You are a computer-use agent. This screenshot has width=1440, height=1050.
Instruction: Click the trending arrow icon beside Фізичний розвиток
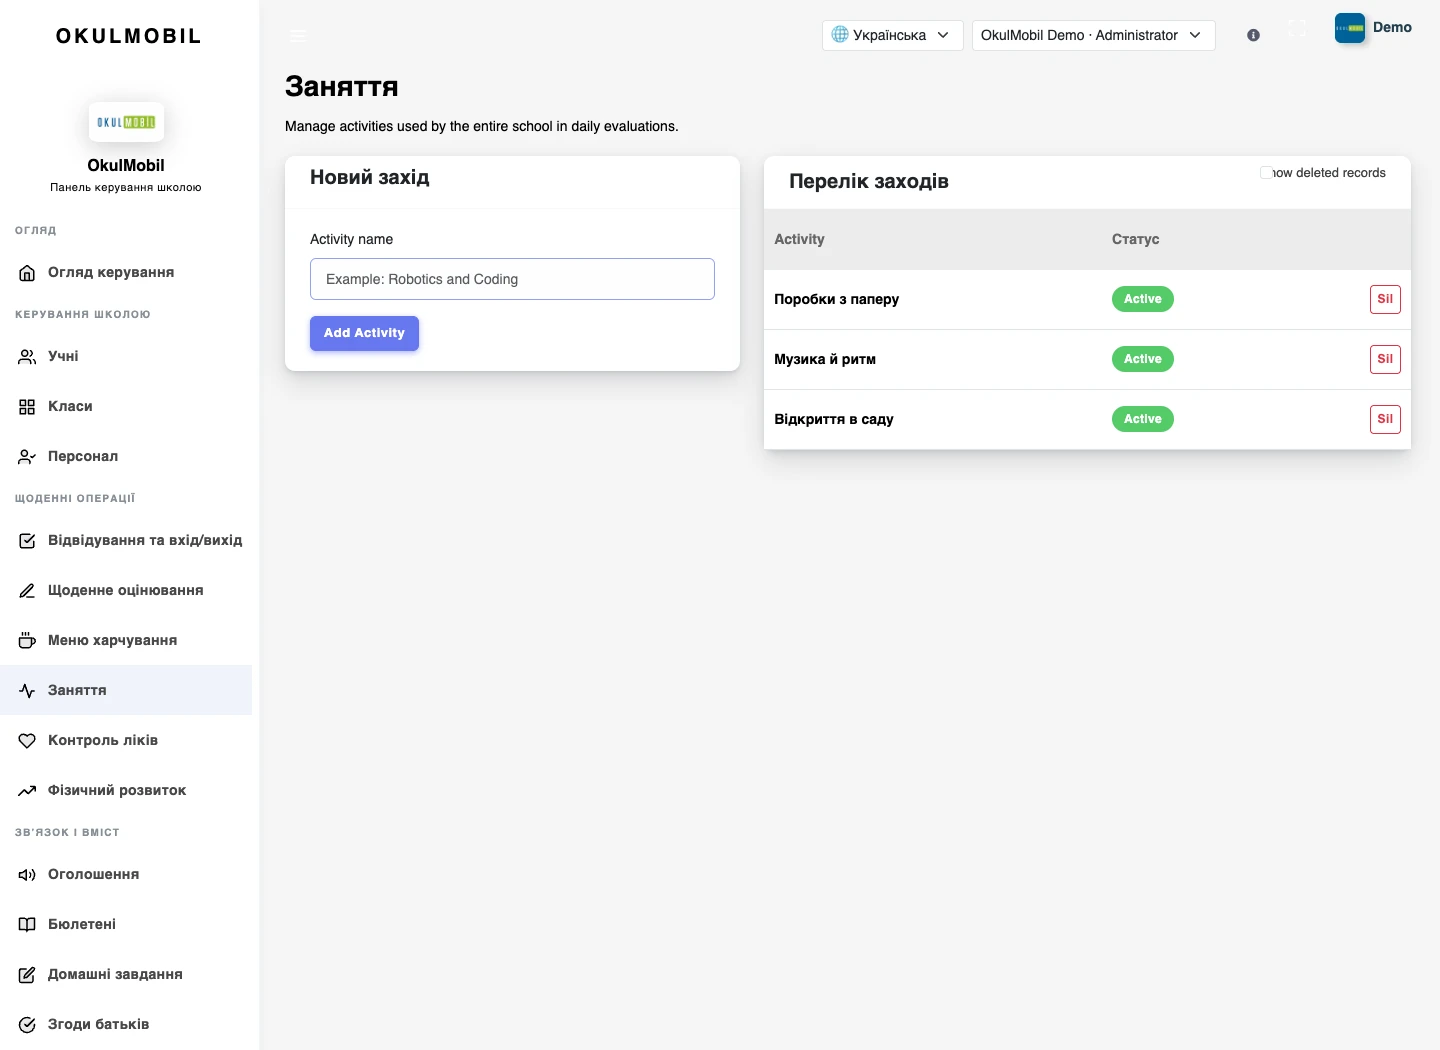27,791
